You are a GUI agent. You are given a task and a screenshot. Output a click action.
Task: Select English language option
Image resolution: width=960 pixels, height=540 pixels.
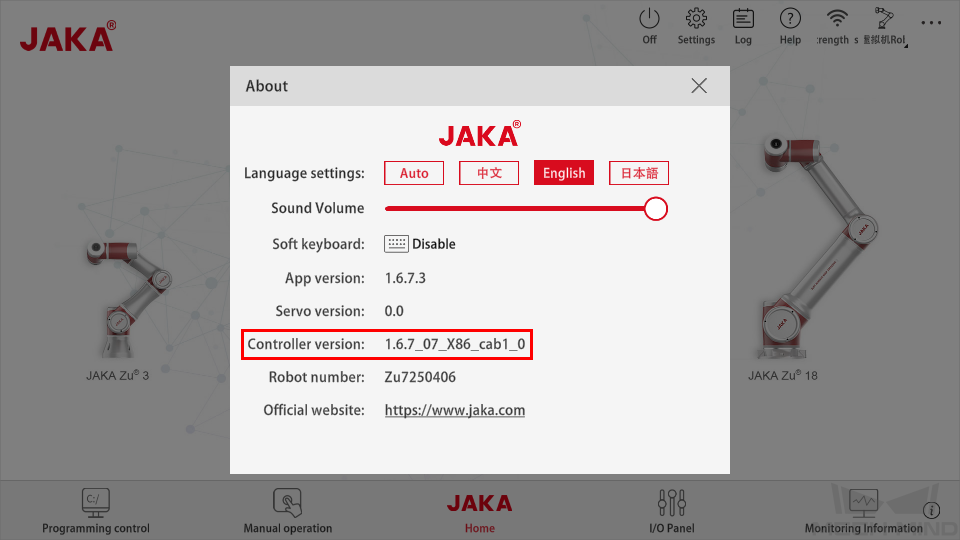tap(564, 173)
